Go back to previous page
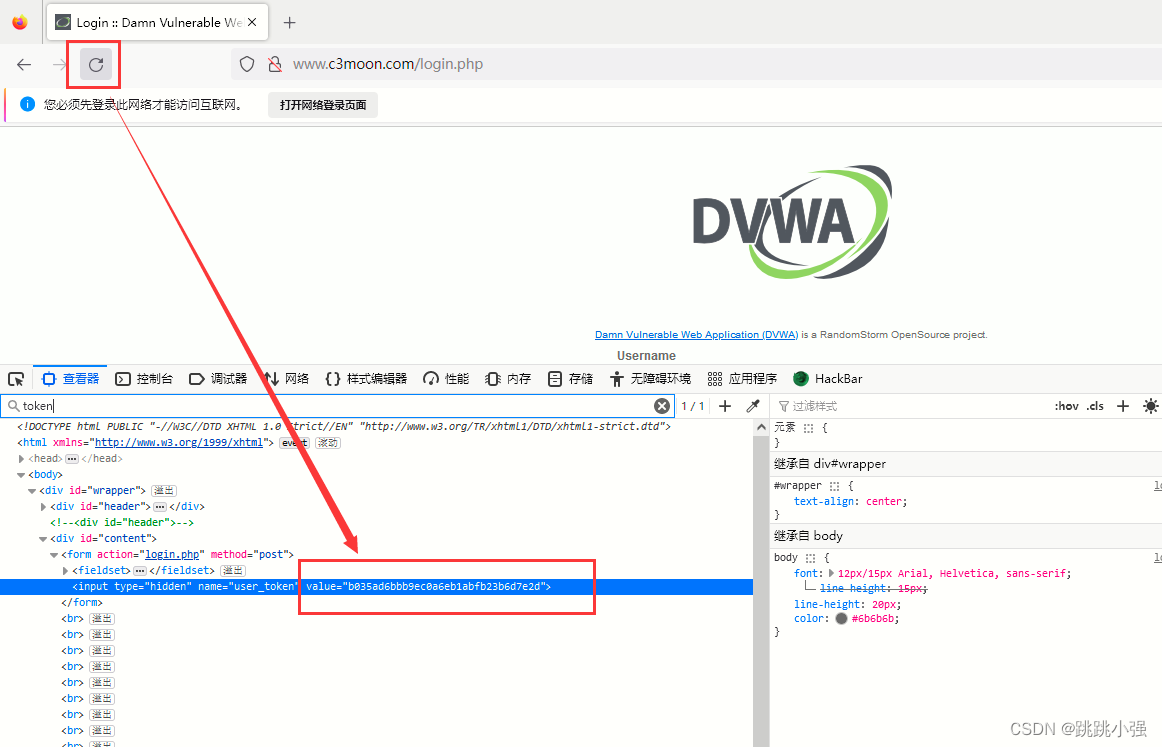 tap(24, 64)
